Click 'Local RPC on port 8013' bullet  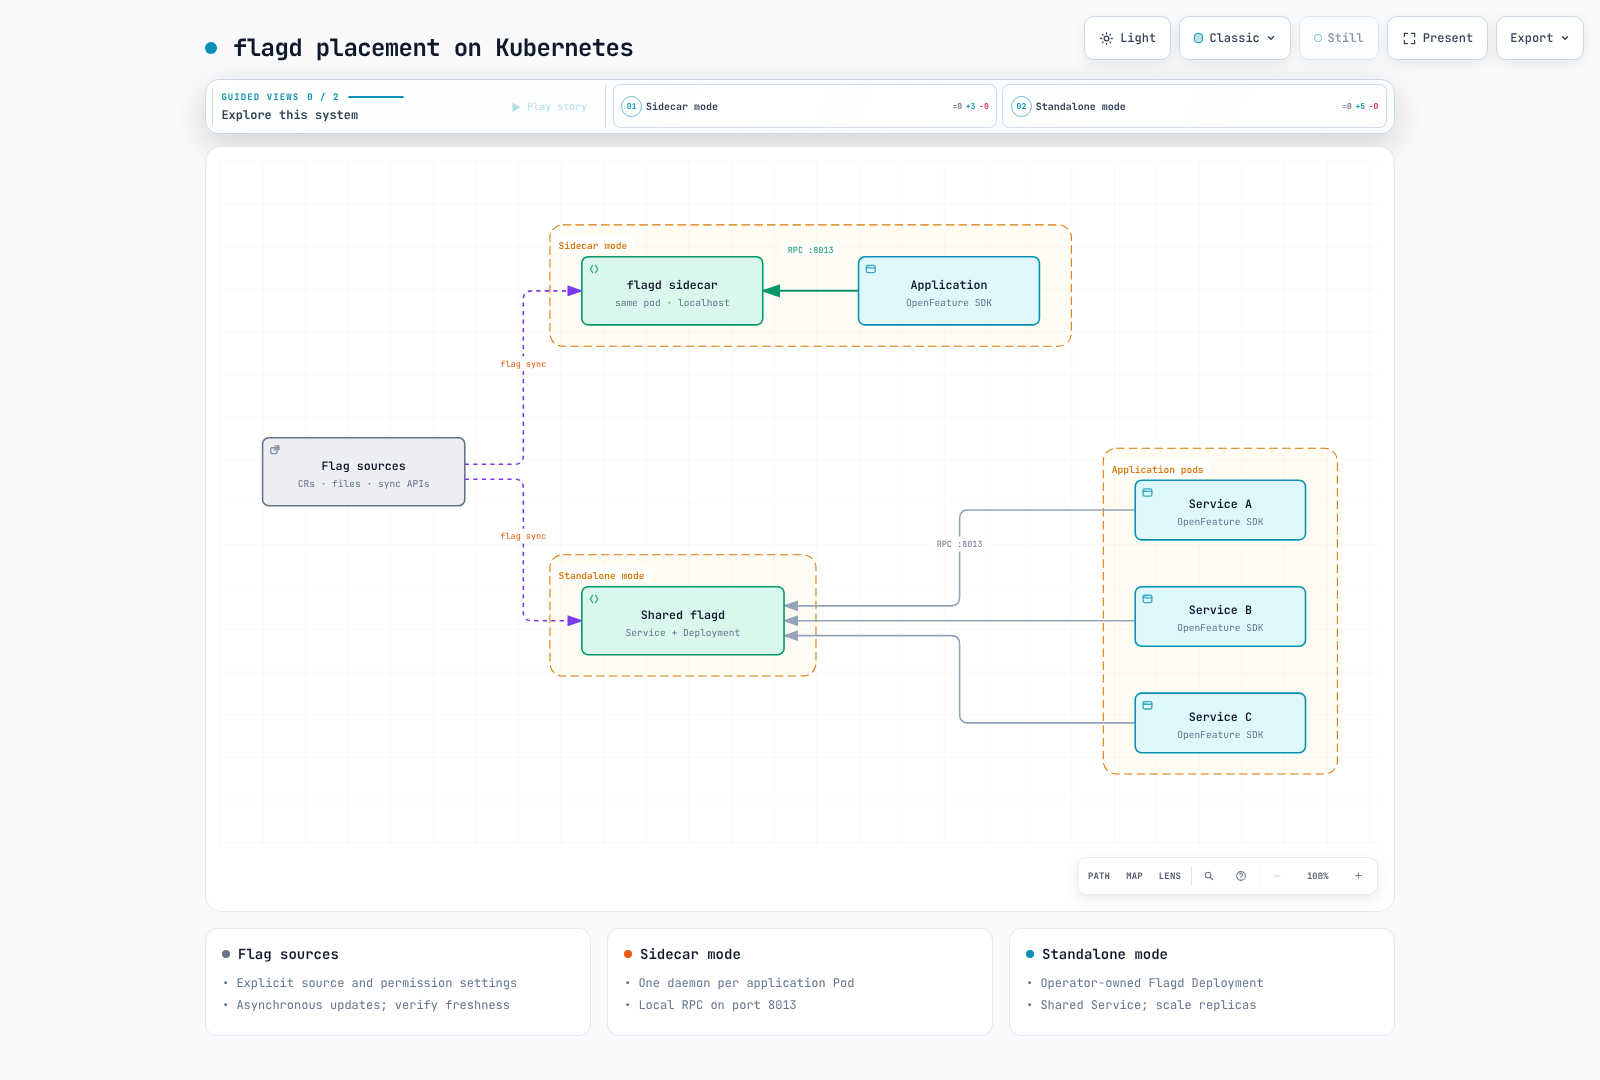[717, 1005]
